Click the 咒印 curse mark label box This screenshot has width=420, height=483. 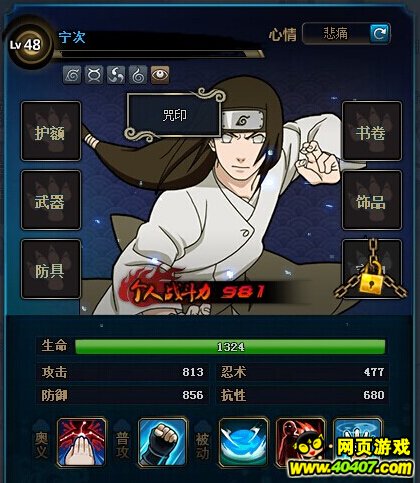point(174,115)
